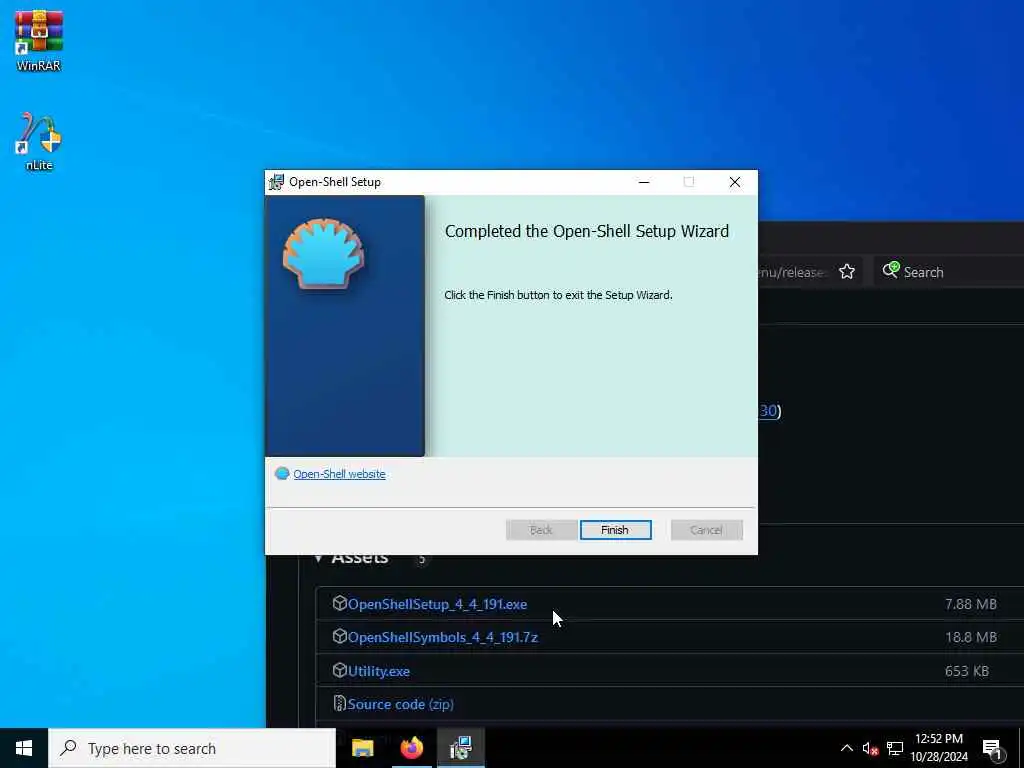Open the WinRAR desktop shortcut
Image resolution: width=1024 pixels, height=768 pixels.
39,40
